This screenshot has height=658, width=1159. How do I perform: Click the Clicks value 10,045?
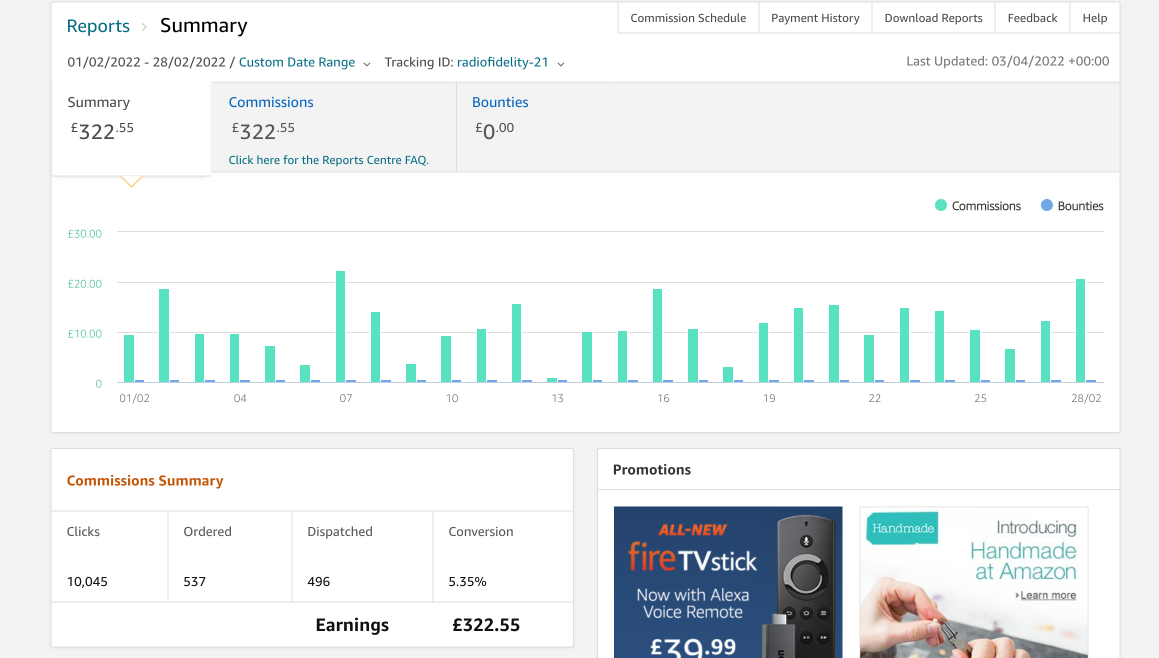coord(87,582)
